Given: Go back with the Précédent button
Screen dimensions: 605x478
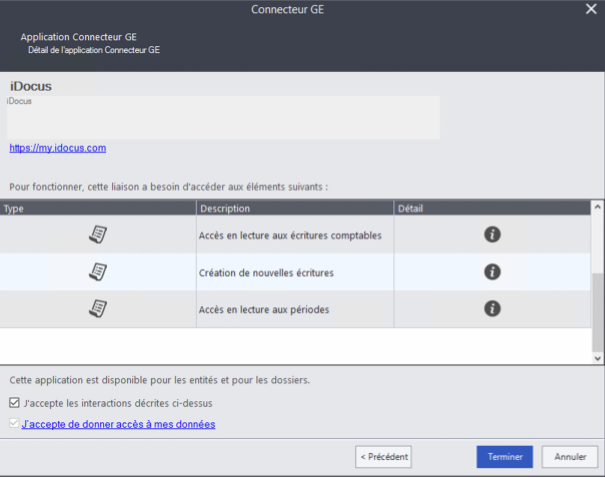Looking at the screenshot, I should [x=384, y=457].
